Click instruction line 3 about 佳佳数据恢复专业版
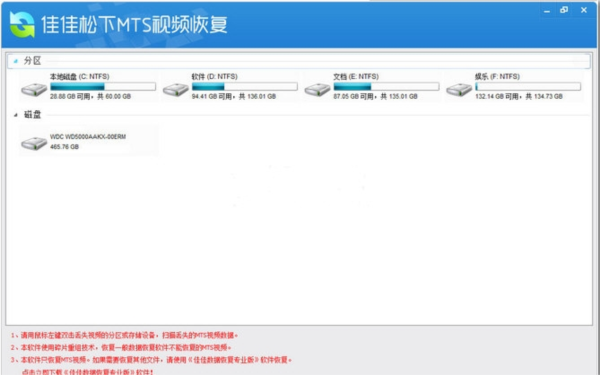This screenshot has height=375, width=600. pyautogui.click(x=151, y=360)
